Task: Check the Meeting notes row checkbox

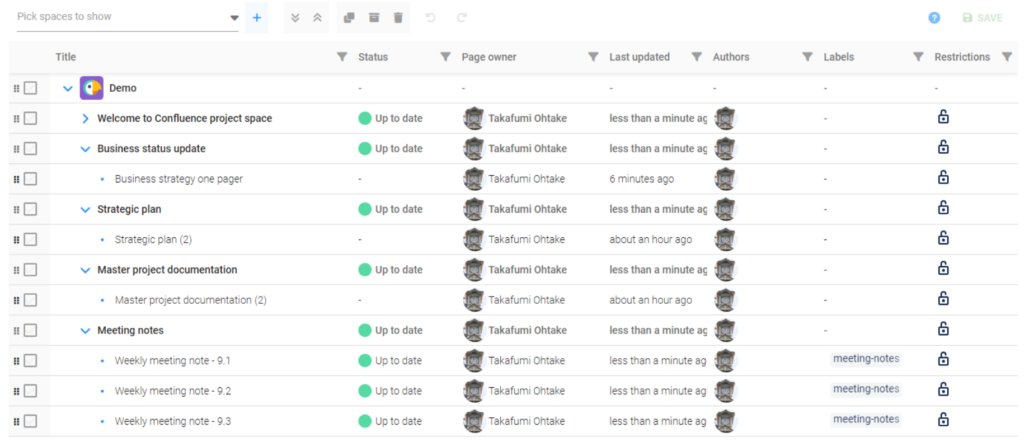Action: [30, 330]
